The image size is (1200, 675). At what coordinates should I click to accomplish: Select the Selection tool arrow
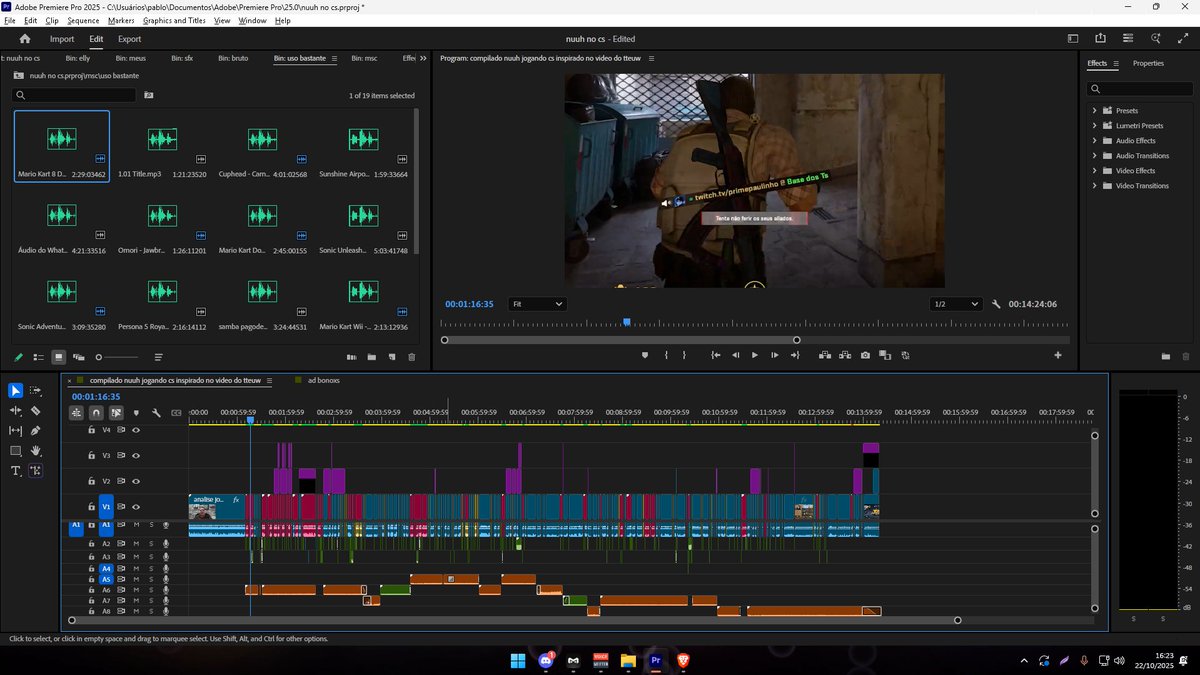(x=15, y=390)
